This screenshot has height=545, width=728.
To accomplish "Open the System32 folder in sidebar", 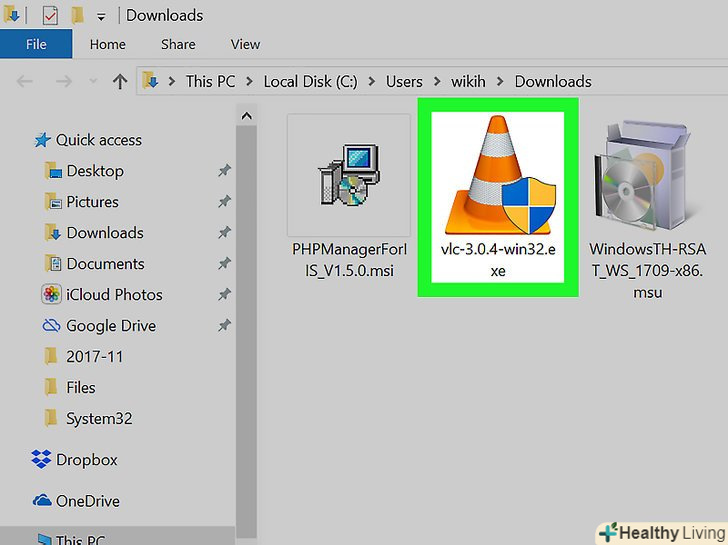I will pos(99,419).
